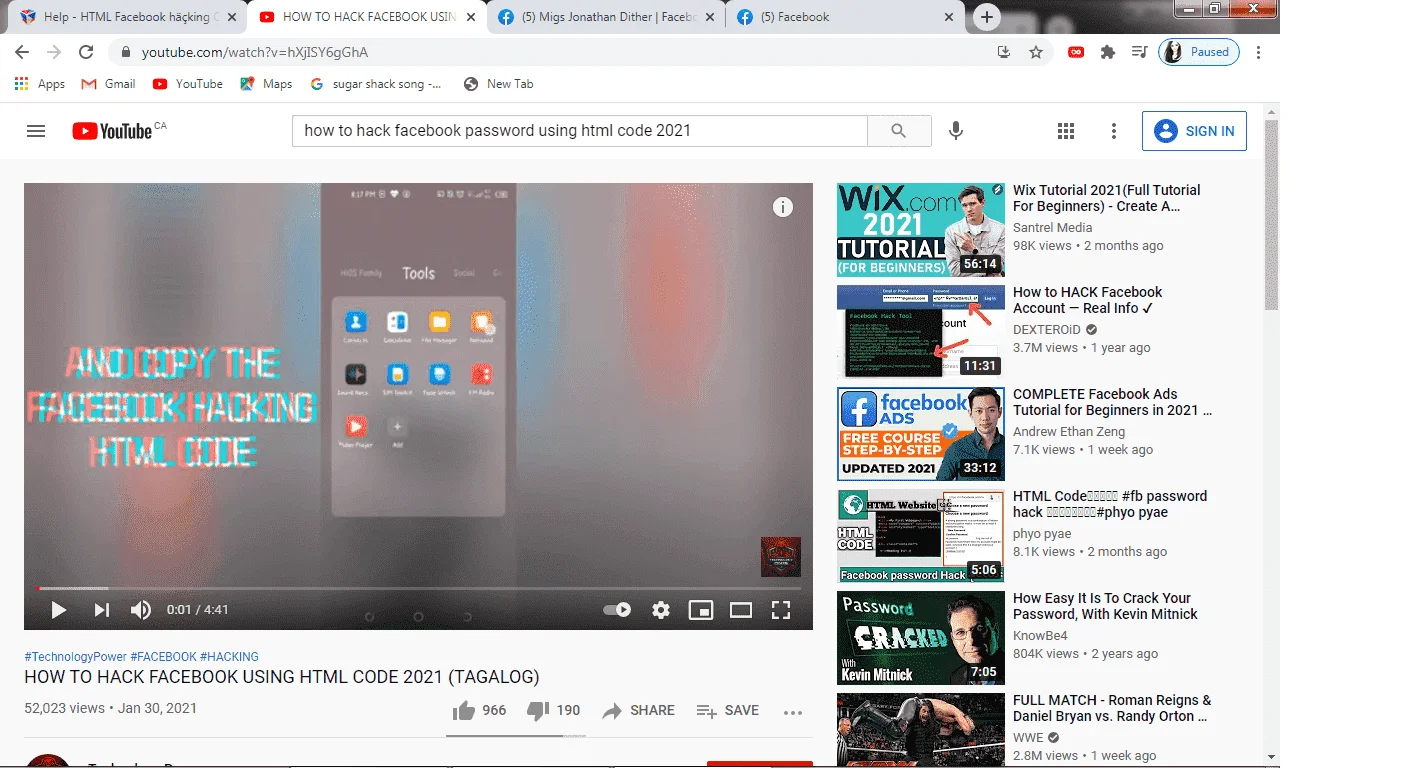1416x768 pixels.
Task: Open the Chrome extensions puzzle icon
Action: pyautogui.click(x=1108, y=52)
